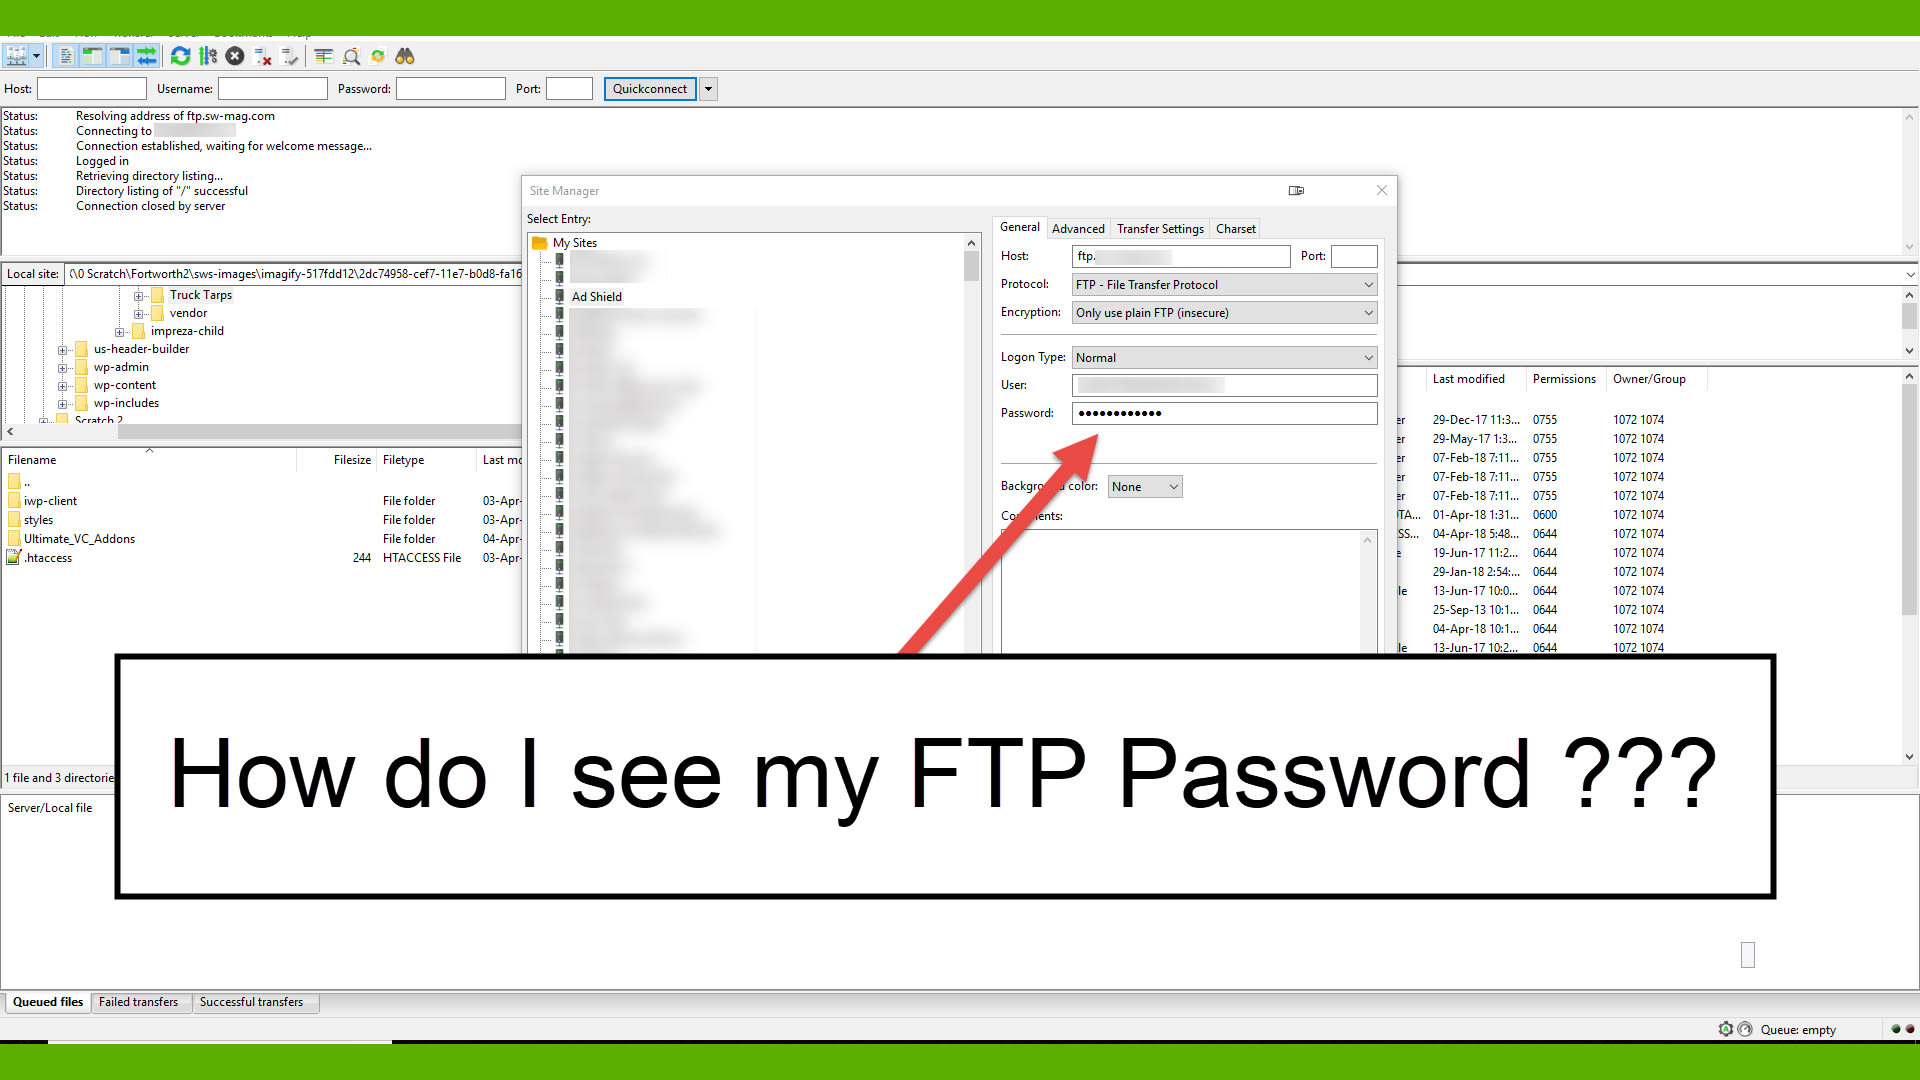This screenshot has width=1920, height=1080.
Task: Select the Charset tab
Action: click(1236, 228)
